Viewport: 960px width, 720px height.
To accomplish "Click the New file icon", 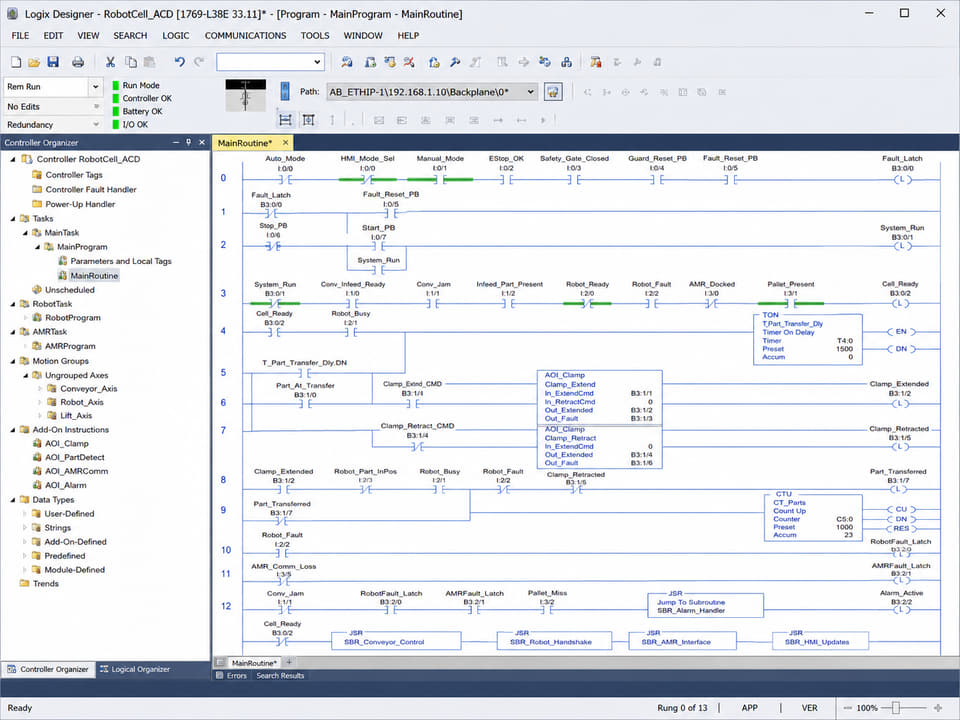I will (x=16, y=62).
